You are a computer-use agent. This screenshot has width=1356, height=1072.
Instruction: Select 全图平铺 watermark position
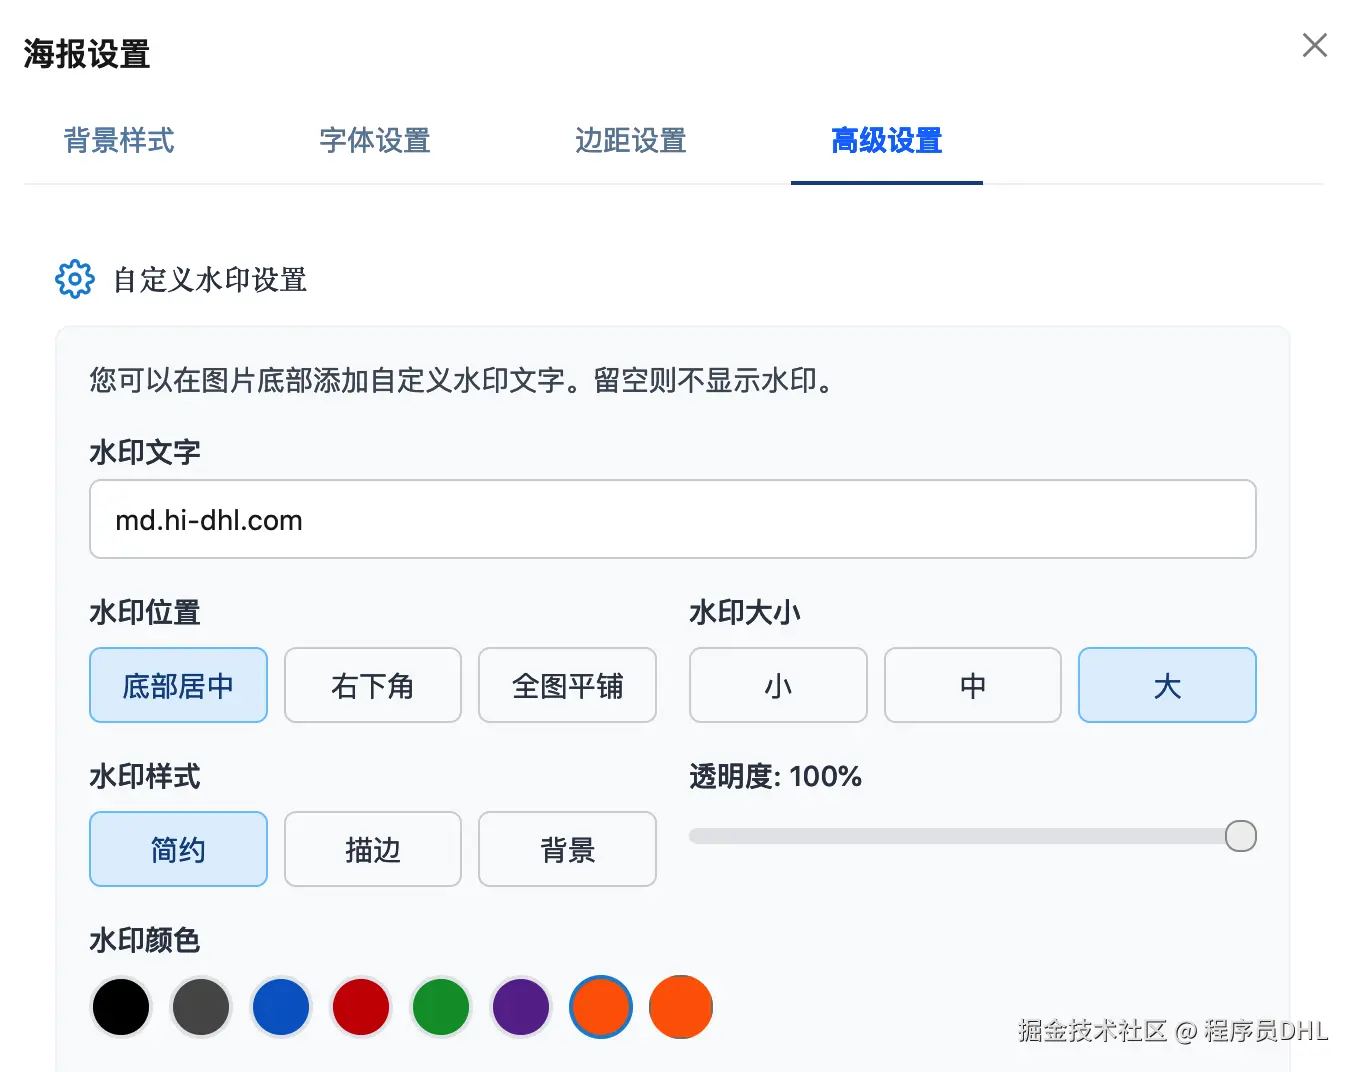click(x=567, y=686)
